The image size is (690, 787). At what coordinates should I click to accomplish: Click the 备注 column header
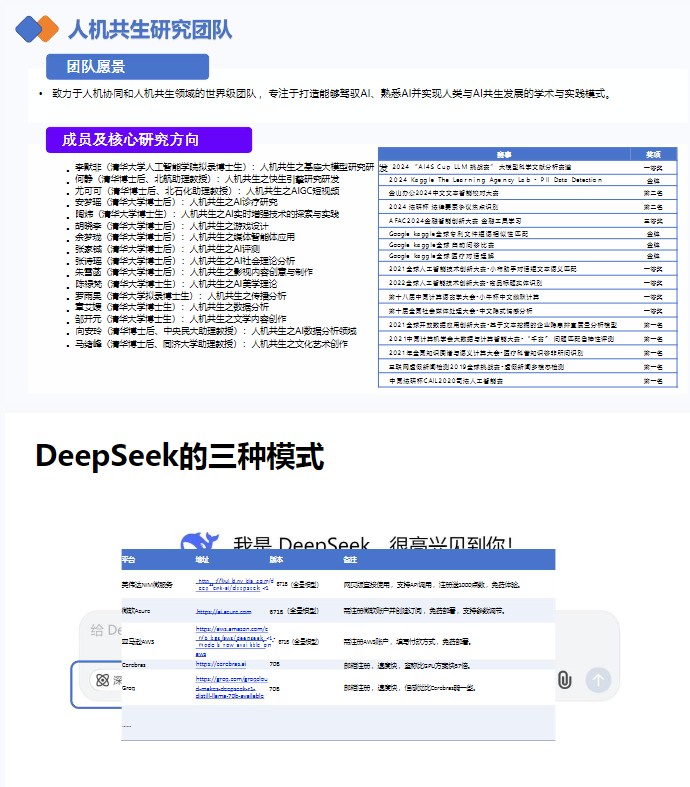[350, 560]
